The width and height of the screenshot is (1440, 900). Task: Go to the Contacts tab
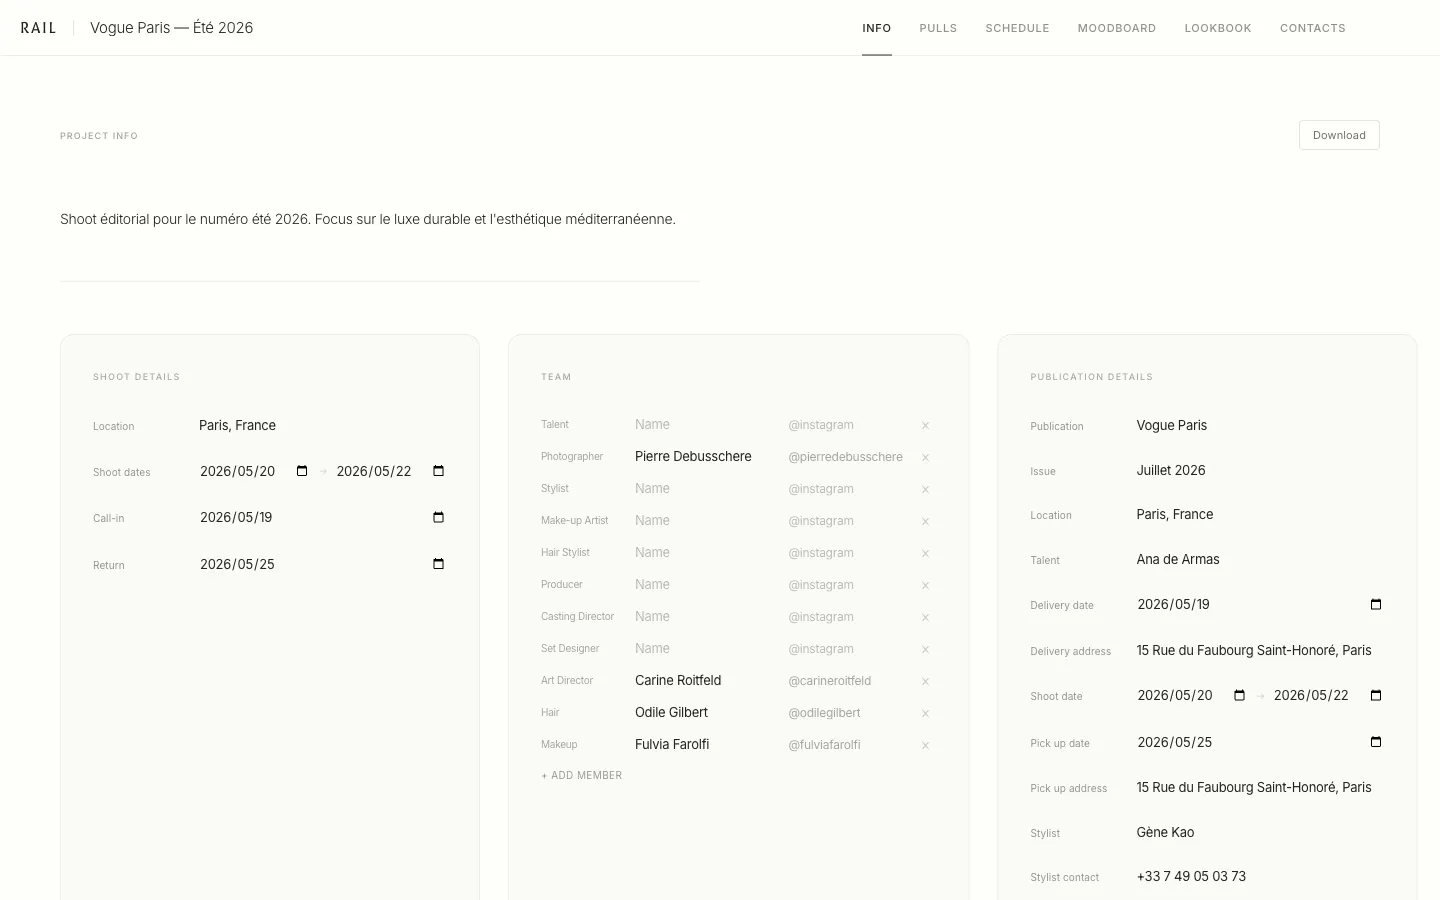click(1313, 28)
